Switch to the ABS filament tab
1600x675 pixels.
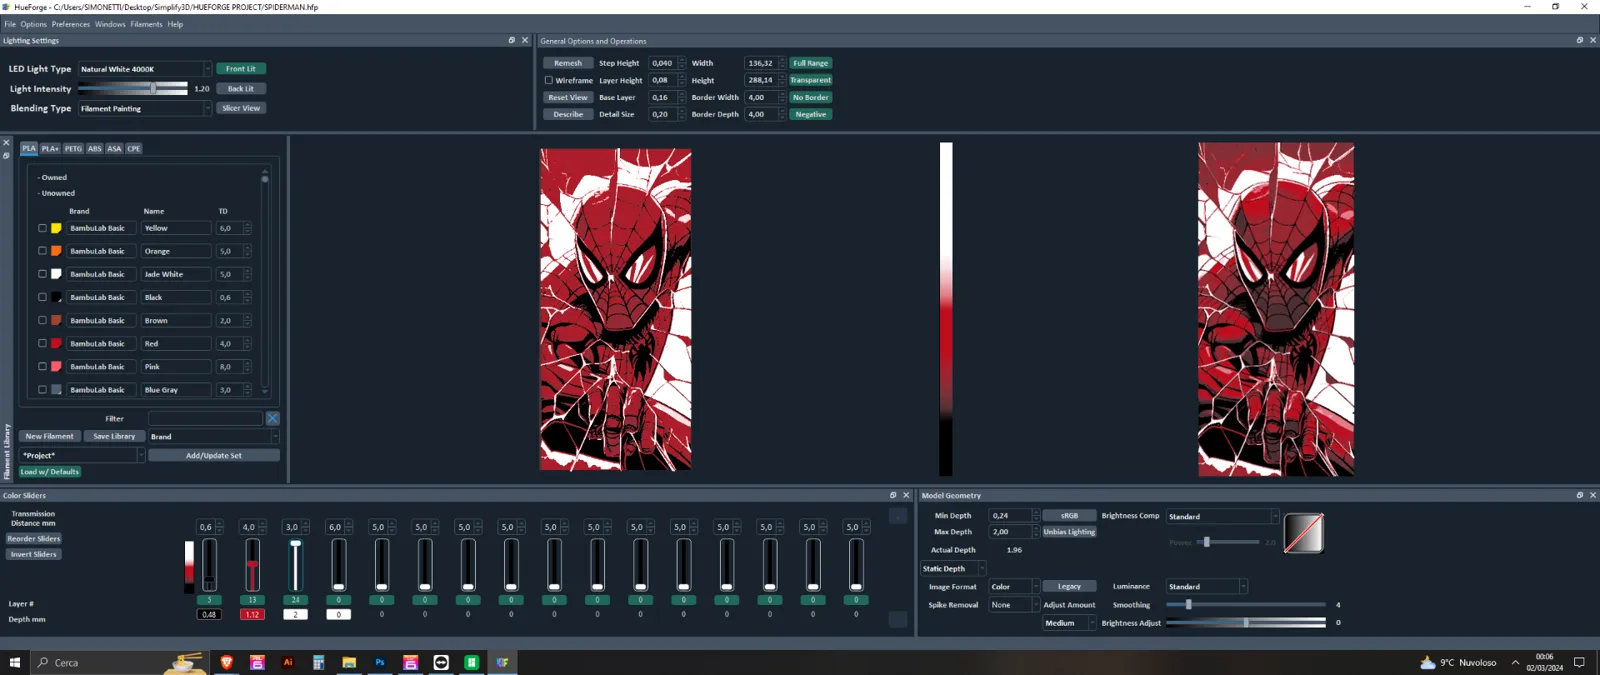tap(94, 148)
